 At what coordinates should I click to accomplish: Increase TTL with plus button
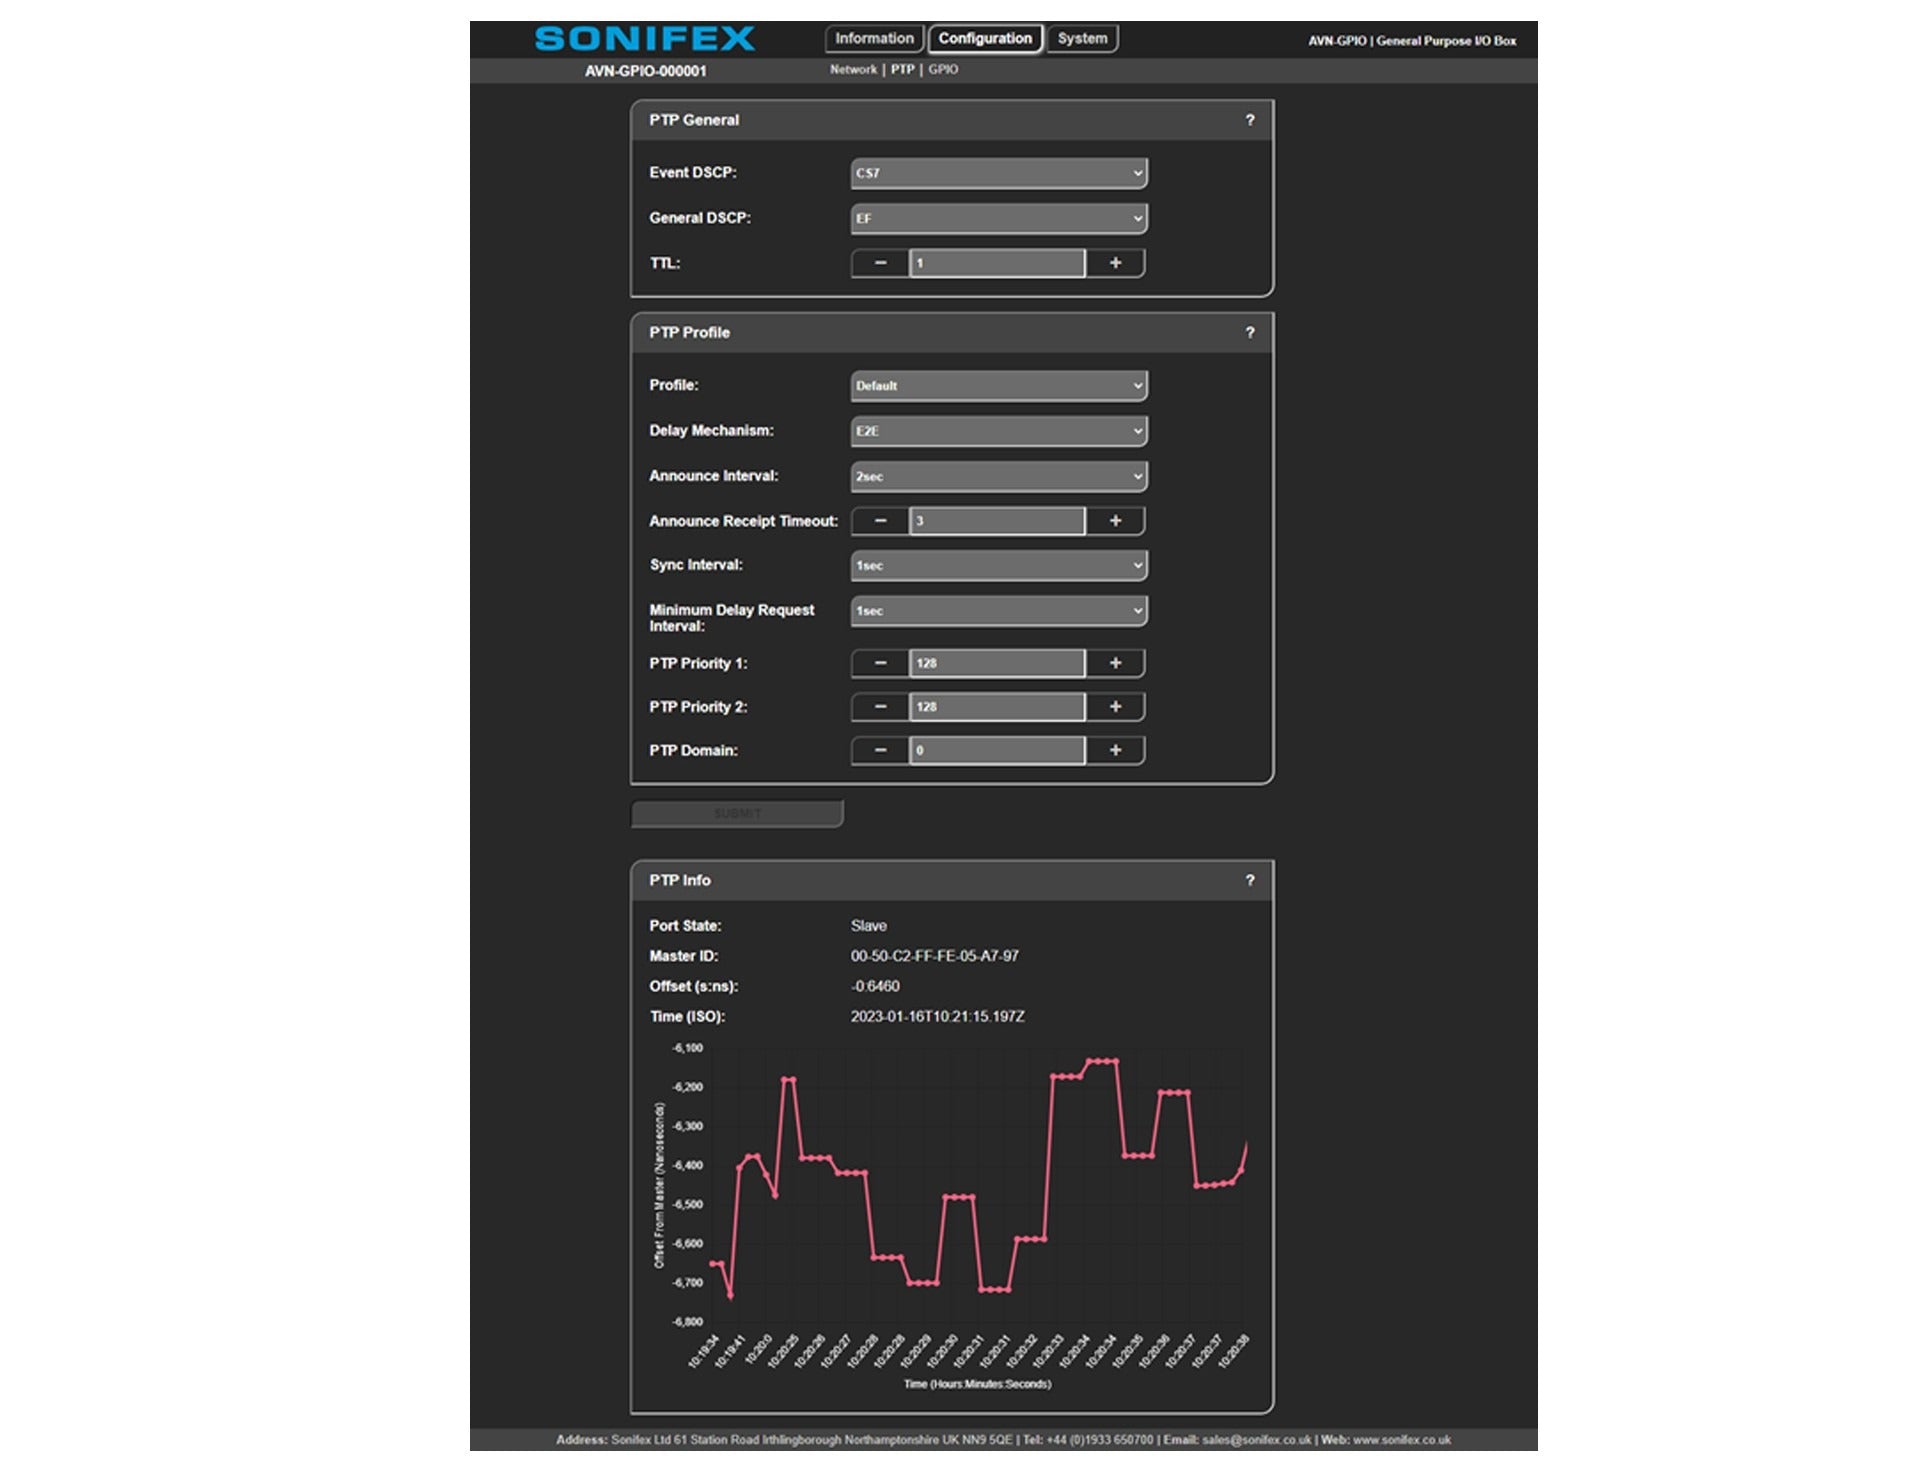pos(1115,263)
